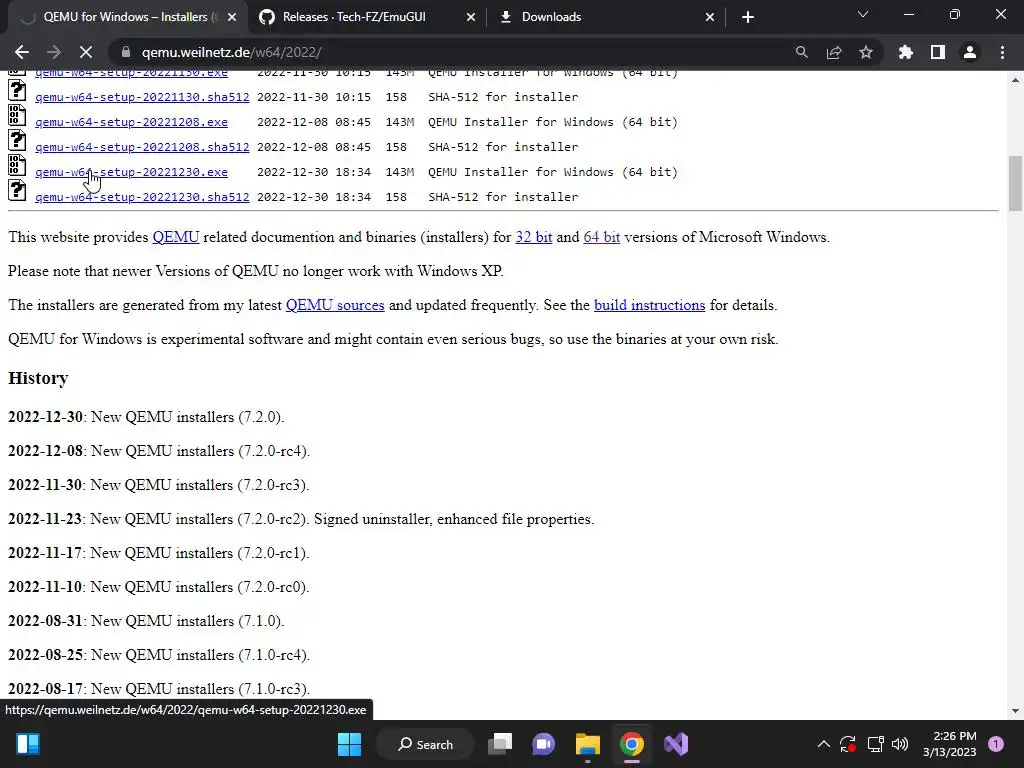Click the forward navigation arrow
The height and width of the screenshot is (768, 1024).
click(x=54, y=52)
